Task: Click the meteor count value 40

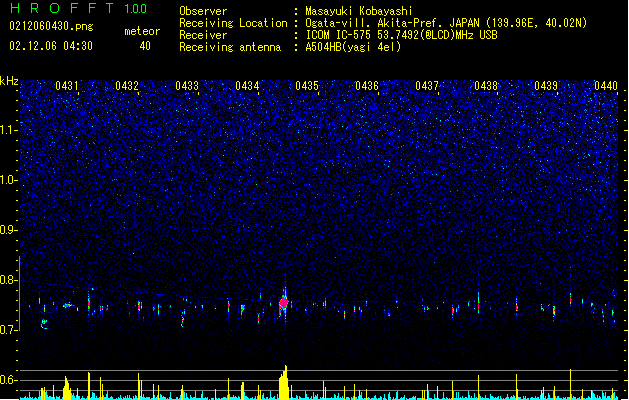Action: pyautogui.click(x=145, y=46)
